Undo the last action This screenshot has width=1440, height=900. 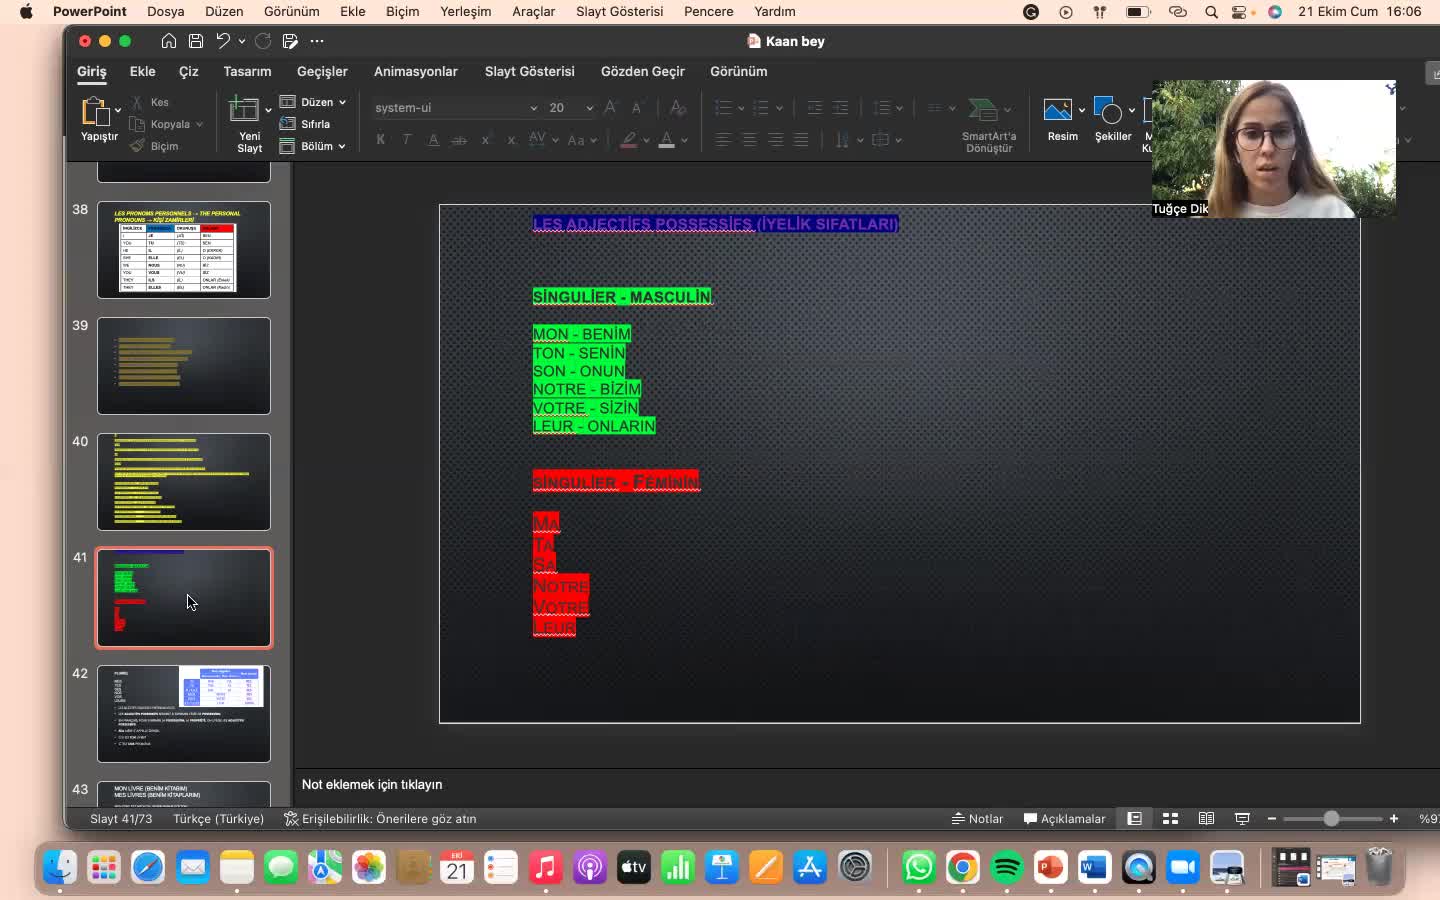click(224, 41)
